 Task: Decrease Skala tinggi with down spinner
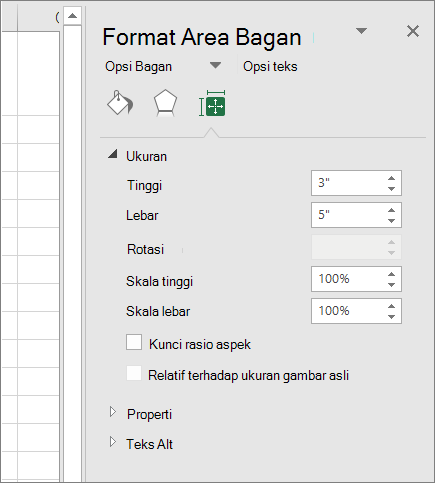coord(391,285)
